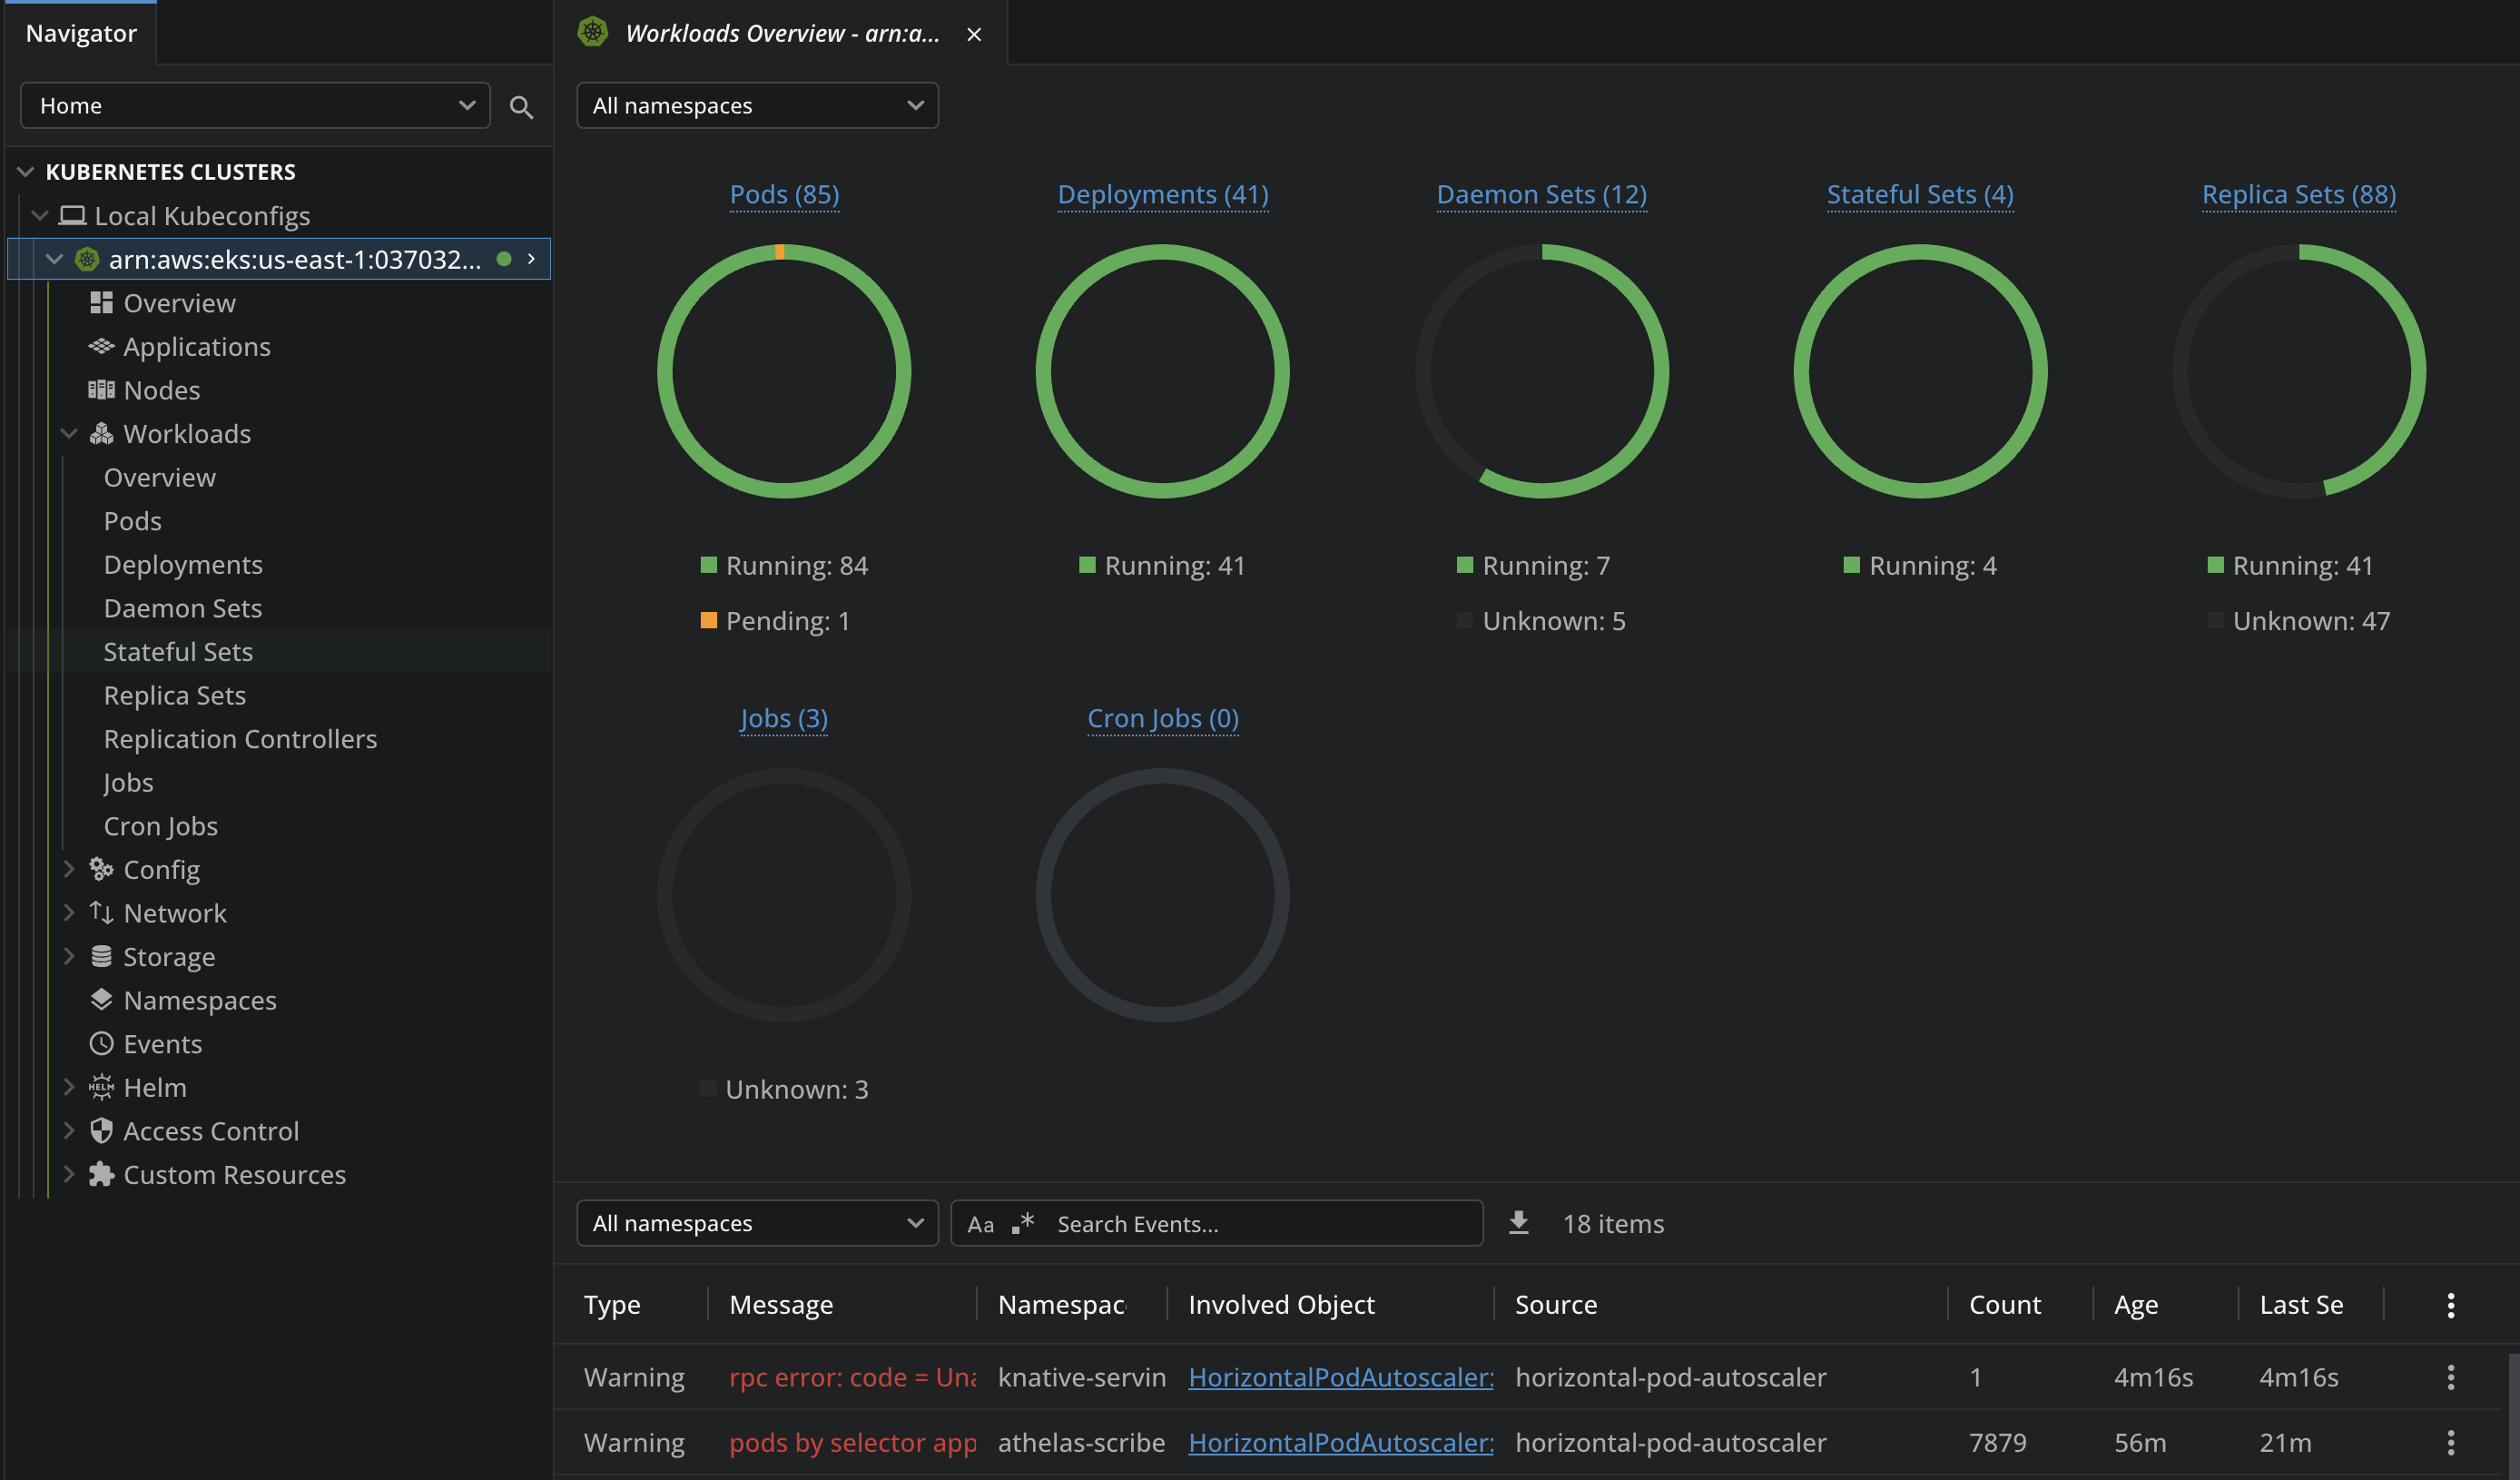This screenshot has height=1480, width=2520.
Task: Click the green cluster connection status dot
Action: point(504,259)
